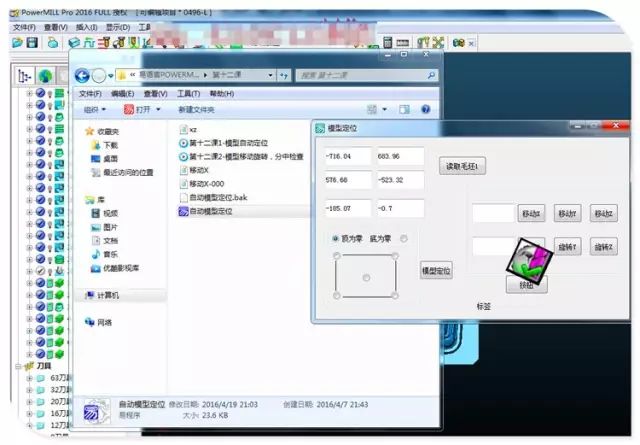640x445 pixels.
Task: Open 桌面 in the favorites sidebar
Action: click(x=104, y=159)
